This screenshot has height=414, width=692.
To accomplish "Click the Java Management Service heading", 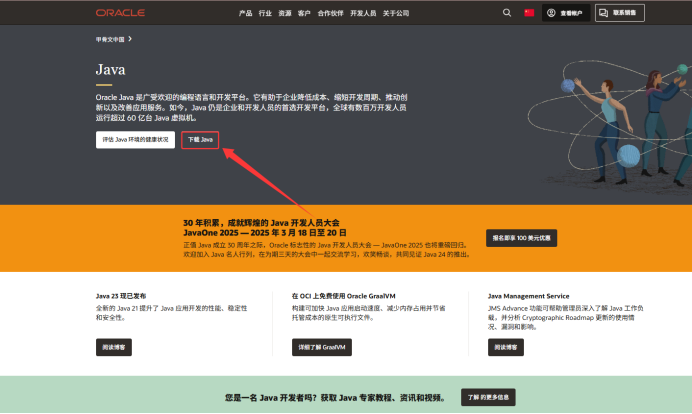I will 528,296.
